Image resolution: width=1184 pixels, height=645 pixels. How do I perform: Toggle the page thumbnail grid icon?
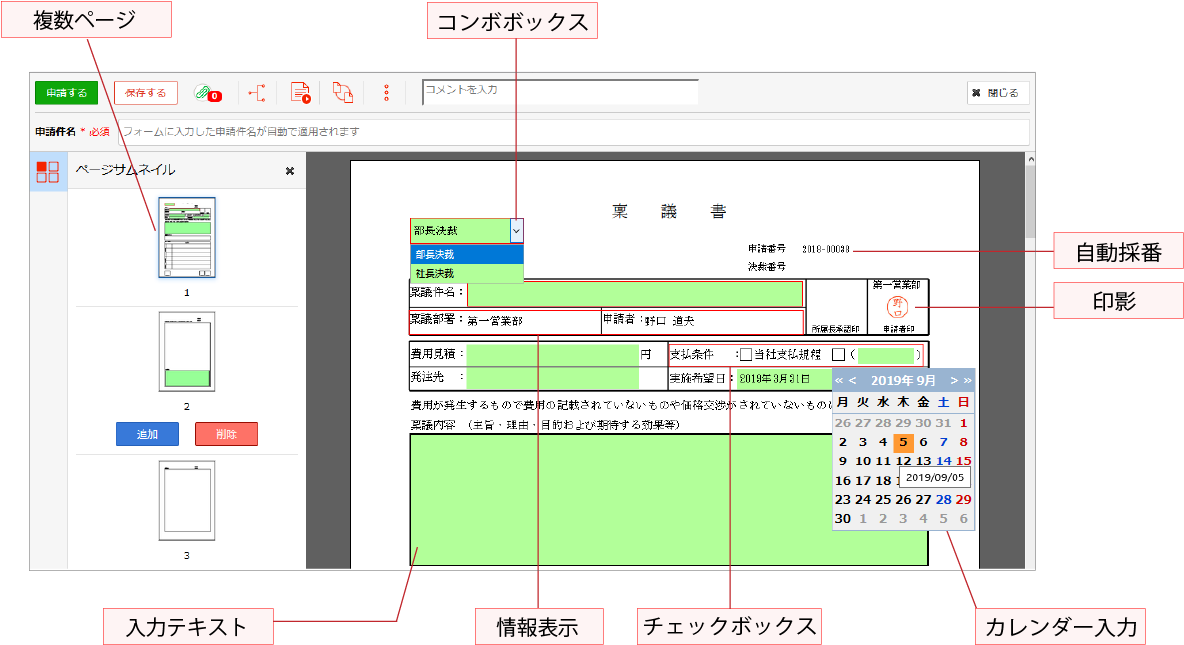pos(48,171)
